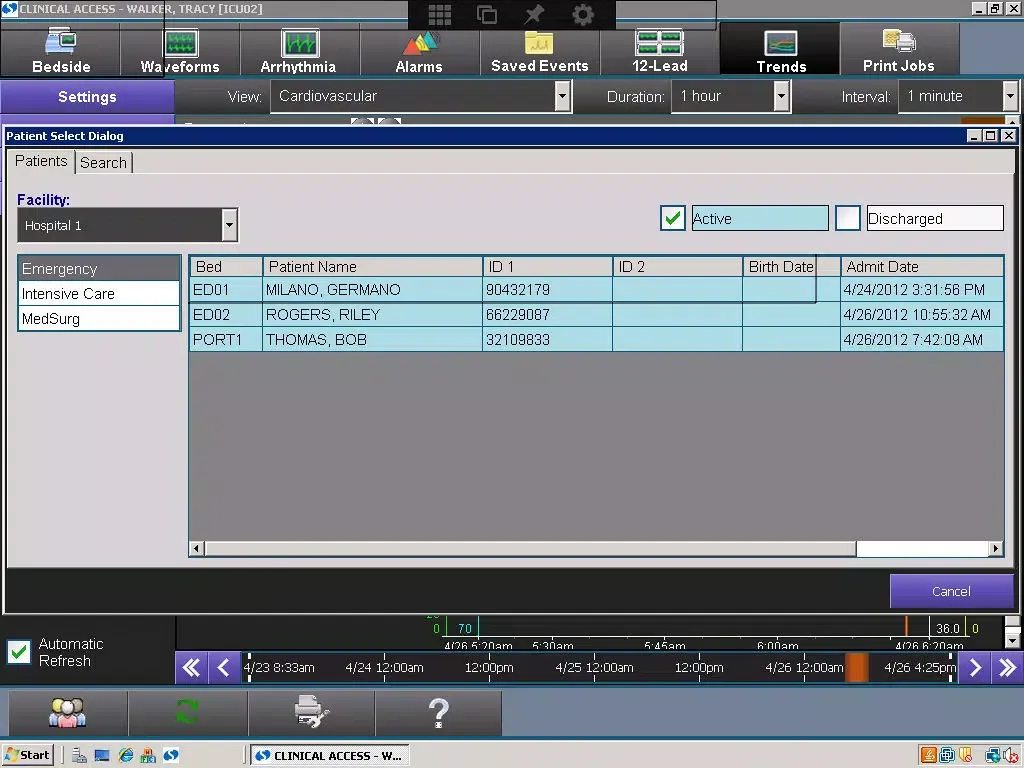Screen dimensions: 1024x768
Task: Click the Cancel button
Action: (x=951, y=591)
